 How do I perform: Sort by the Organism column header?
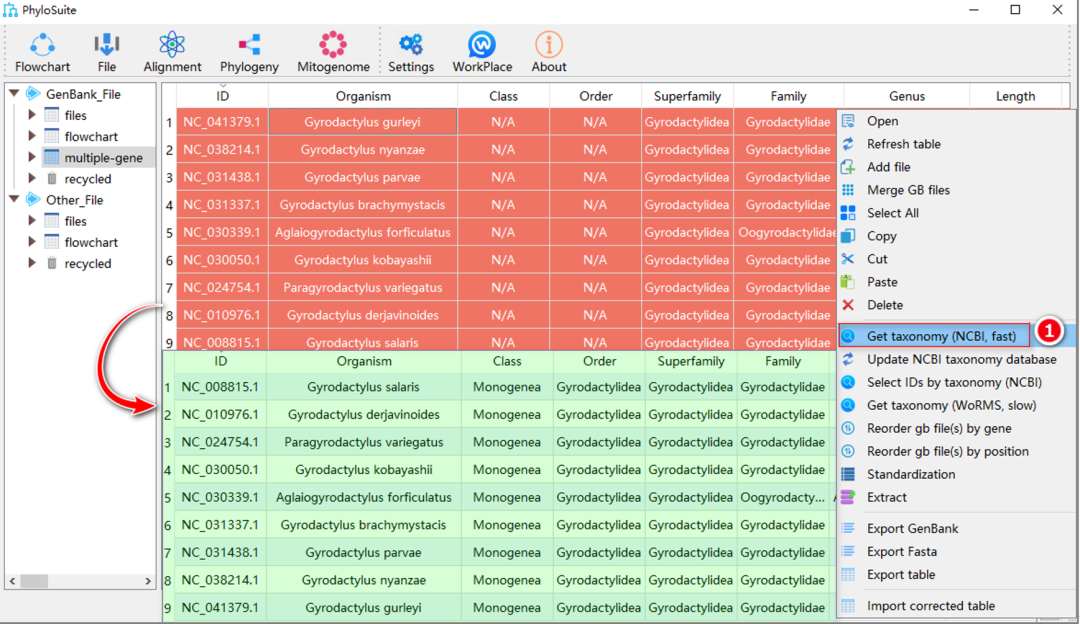(x=363, y=96)
